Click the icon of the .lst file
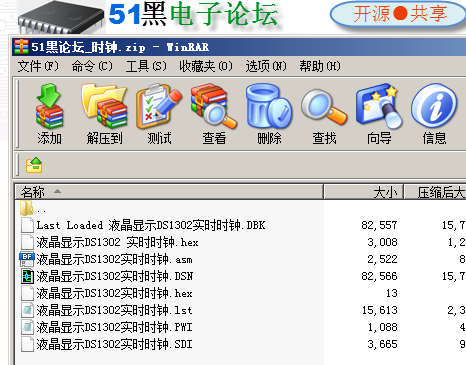The width and height of the screenshot is (466, 365). (x=27, y=310)
